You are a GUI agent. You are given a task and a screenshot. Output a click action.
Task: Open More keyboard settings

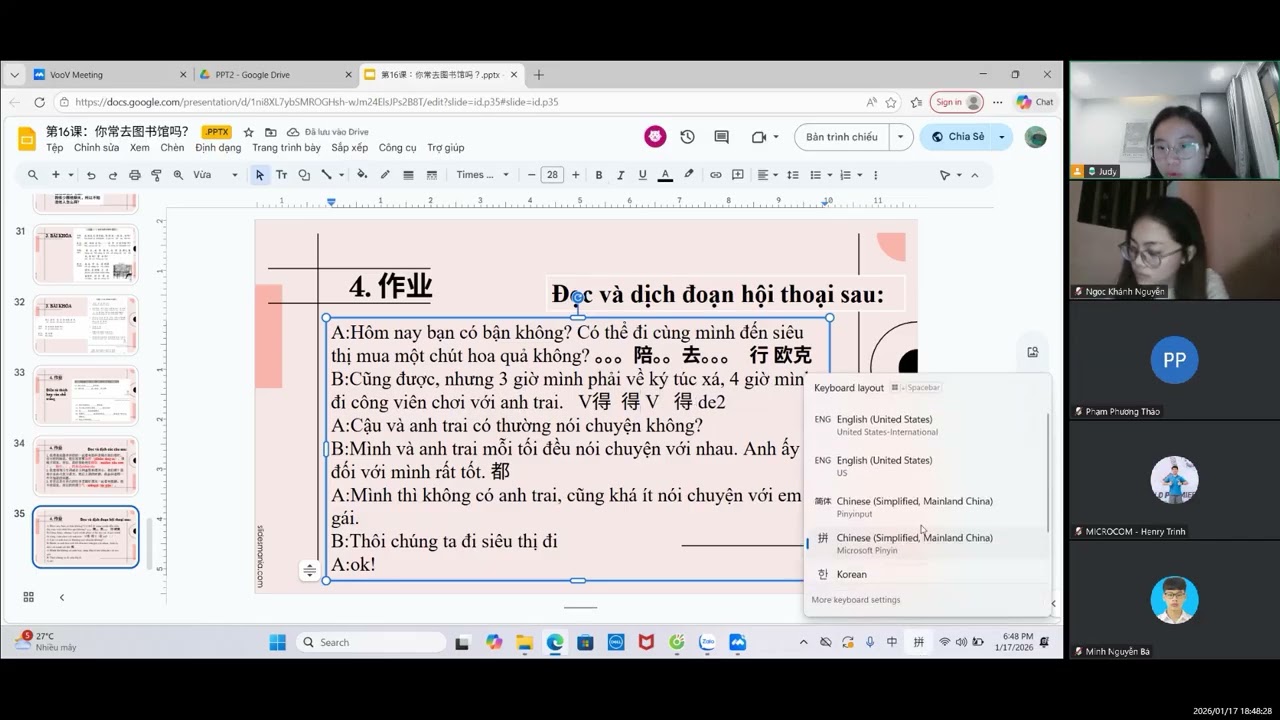[x=856, y=600]
